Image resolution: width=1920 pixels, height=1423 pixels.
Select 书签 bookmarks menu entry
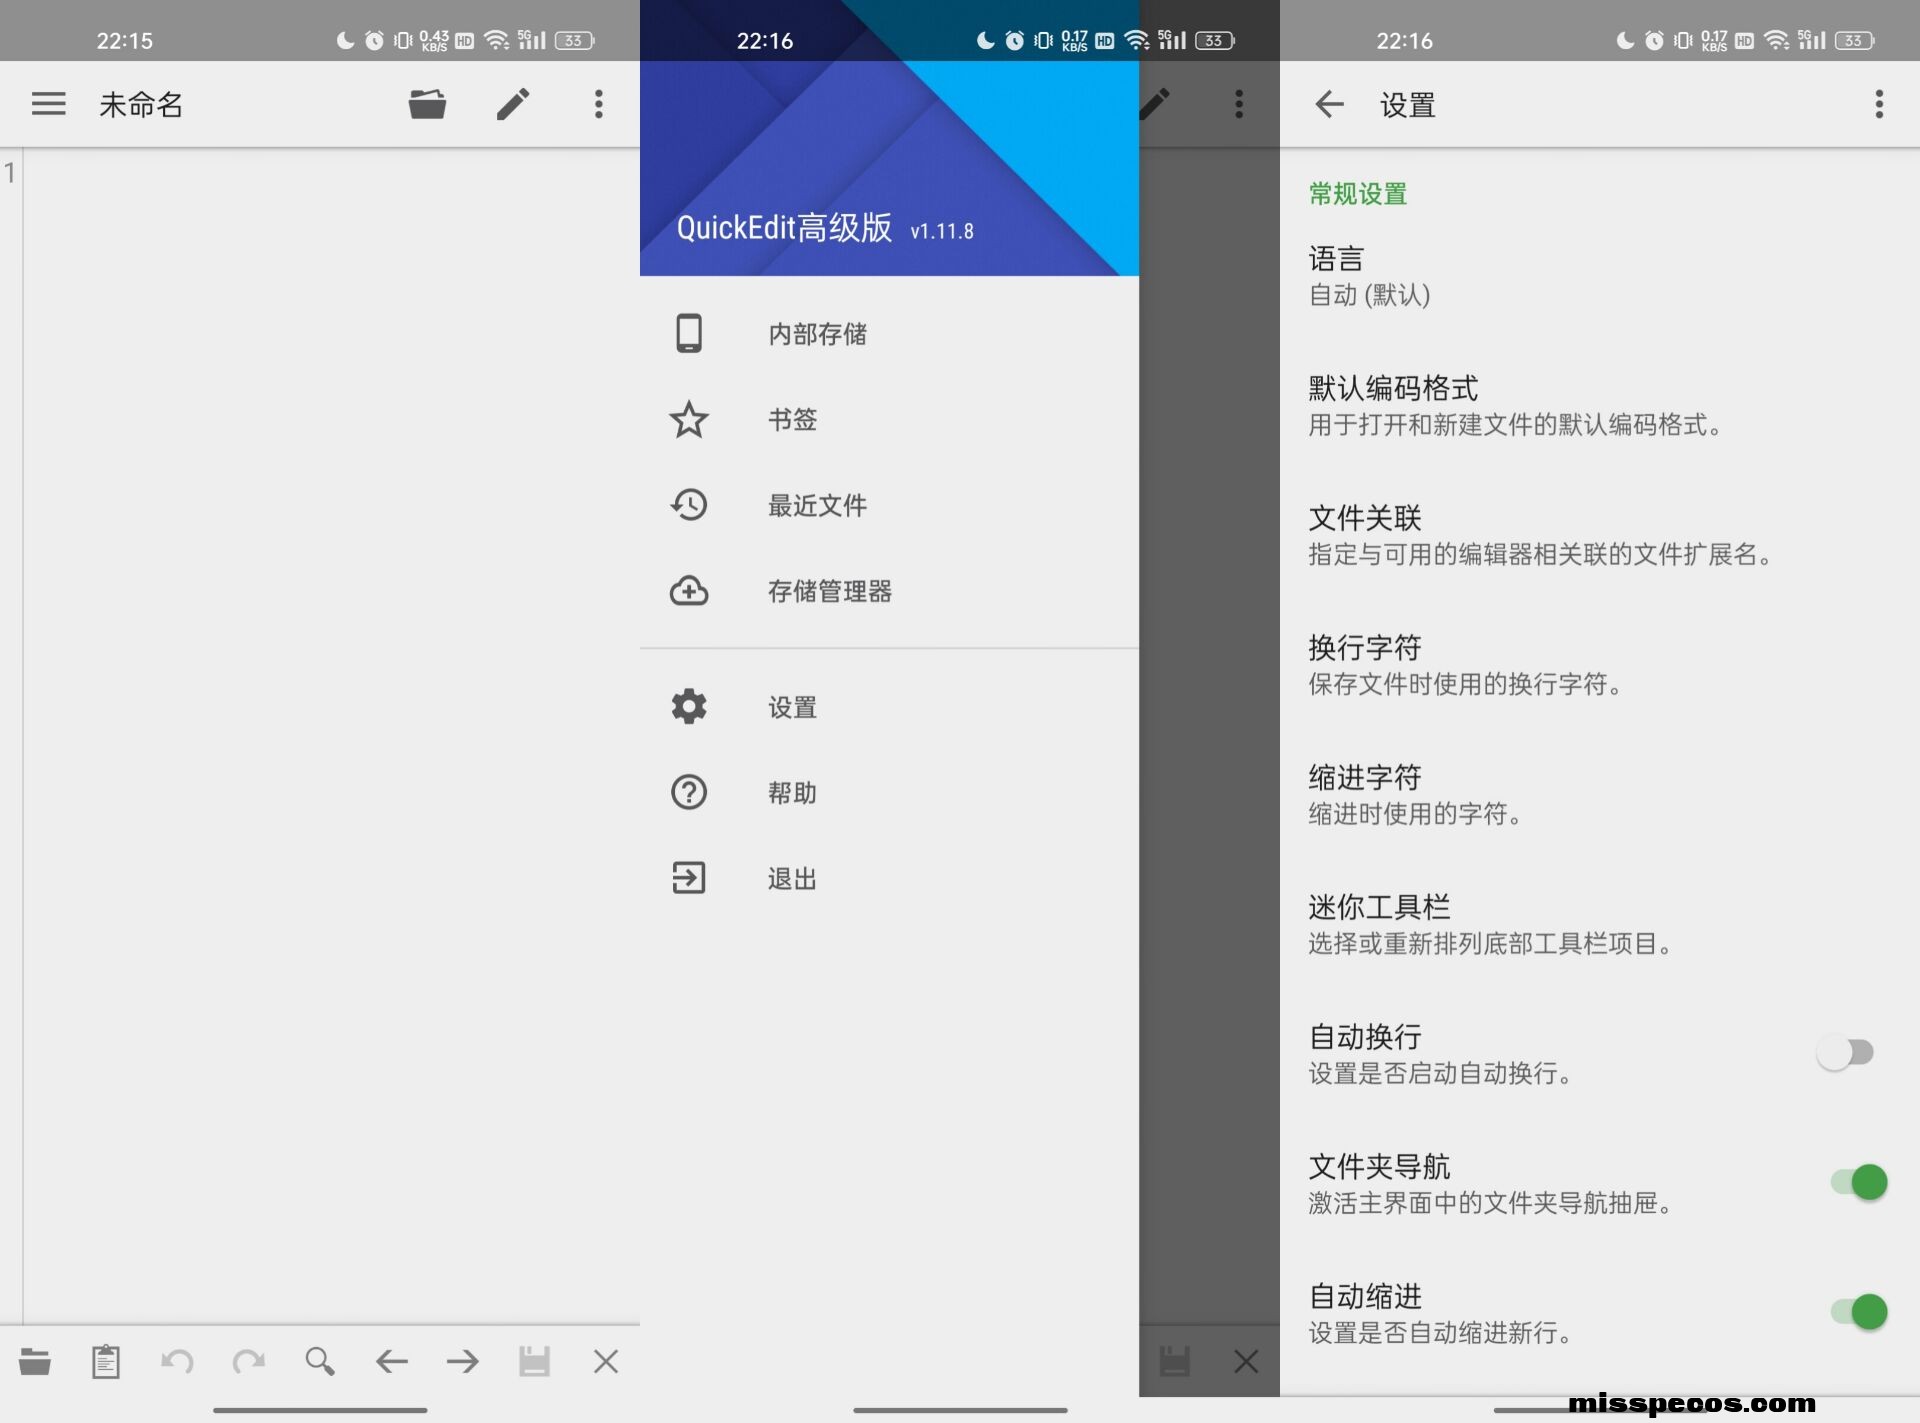889,419
